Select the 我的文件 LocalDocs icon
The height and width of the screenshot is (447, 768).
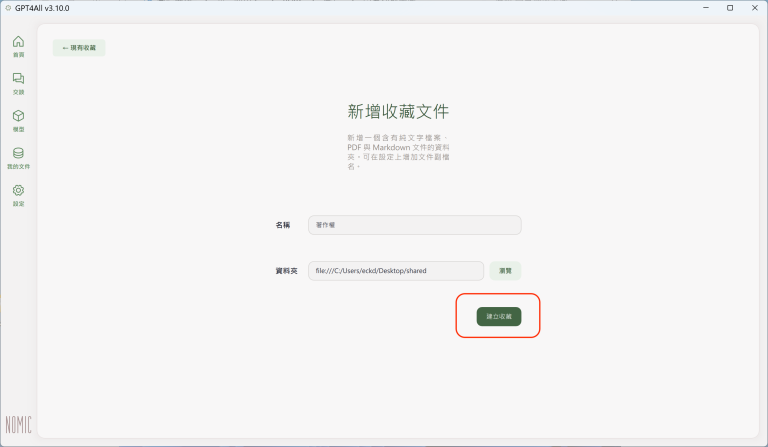pyautogui.click(x=18, y=156)
